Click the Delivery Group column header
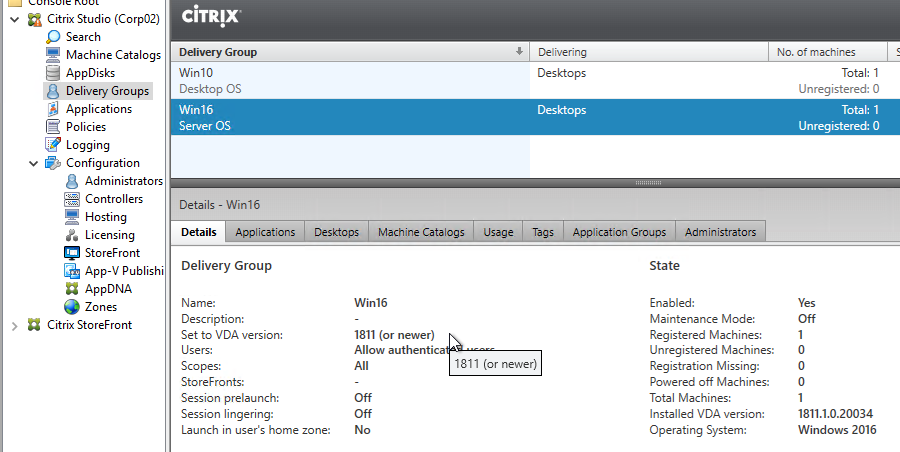 (350, 52)
